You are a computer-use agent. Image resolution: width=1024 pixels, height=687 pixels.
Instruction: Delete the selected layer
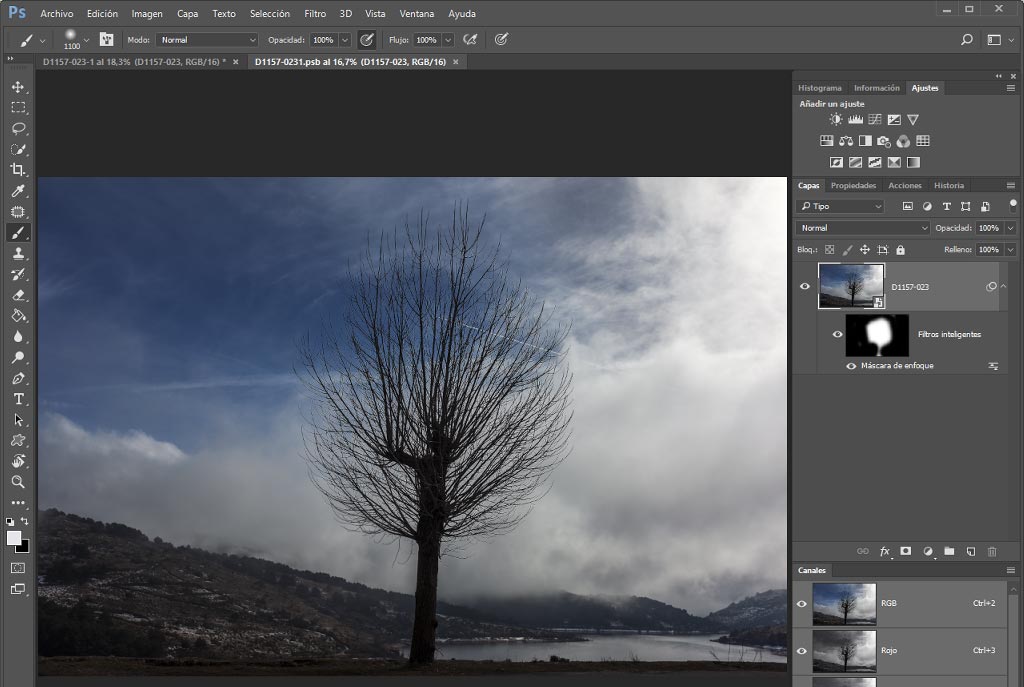992,551
